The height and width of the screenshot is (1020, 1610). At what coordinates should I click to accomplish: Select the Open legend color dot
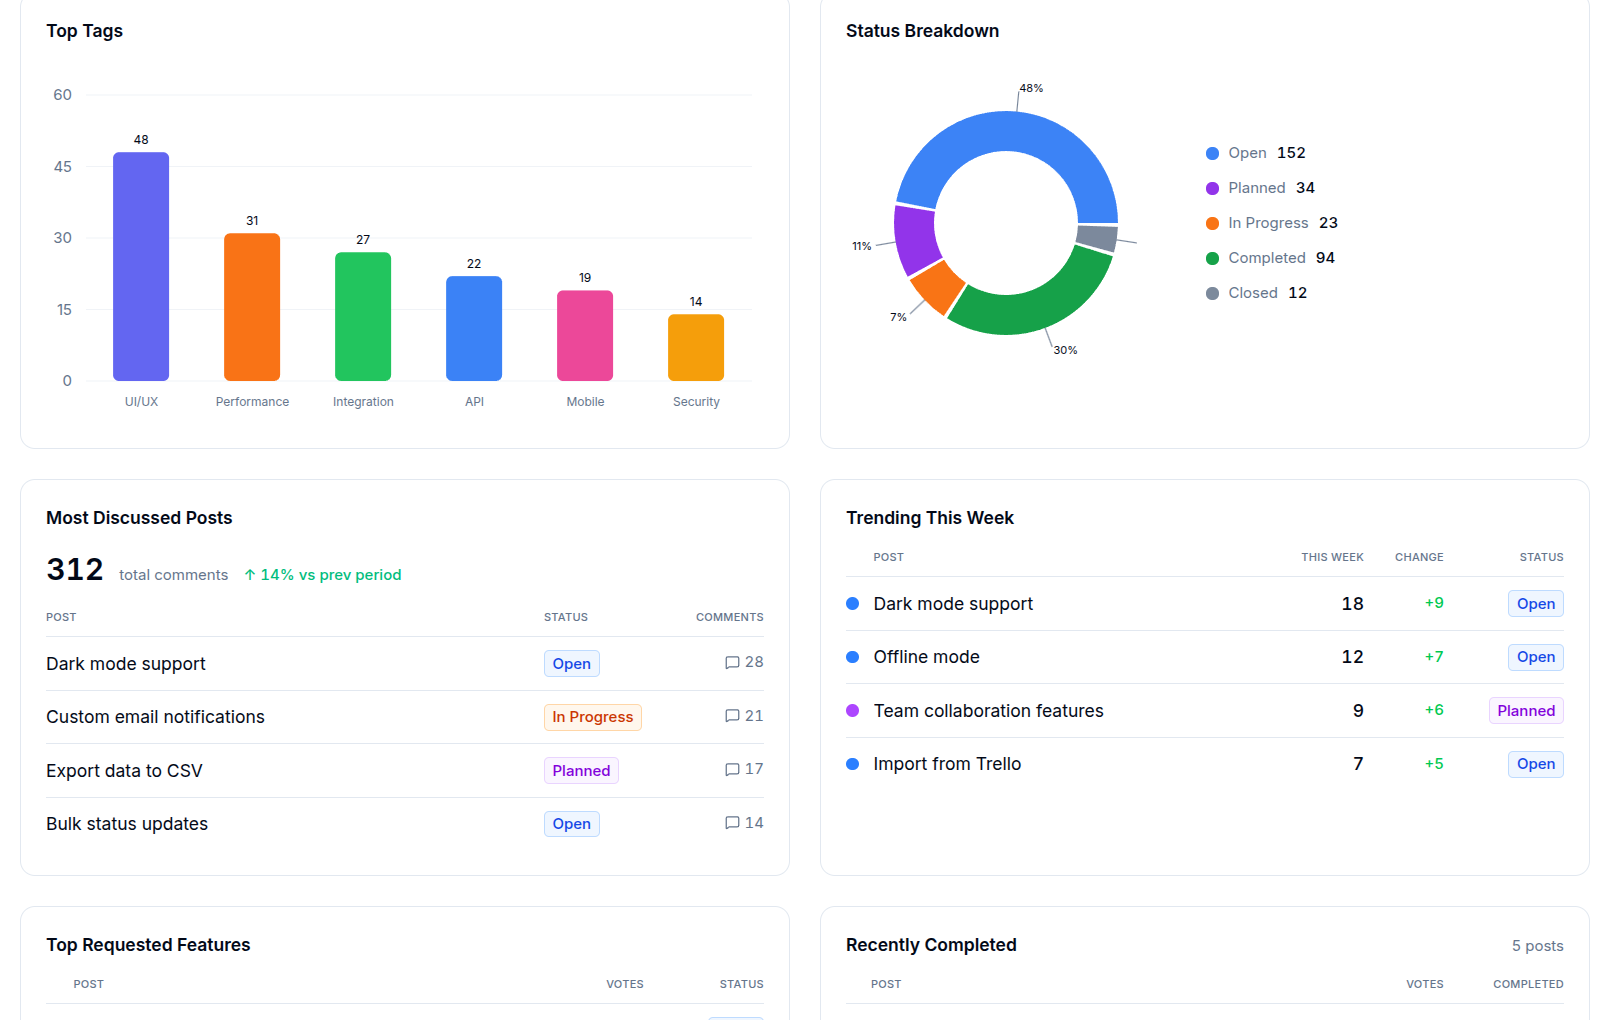tap(1212, 154)
